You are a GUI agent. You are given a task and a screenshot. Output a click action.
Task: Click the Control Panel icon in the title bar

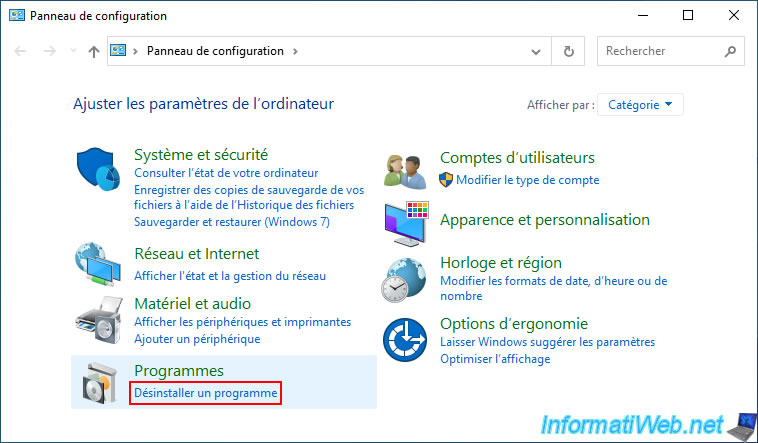pyautogui.click(x=17, y=15)
